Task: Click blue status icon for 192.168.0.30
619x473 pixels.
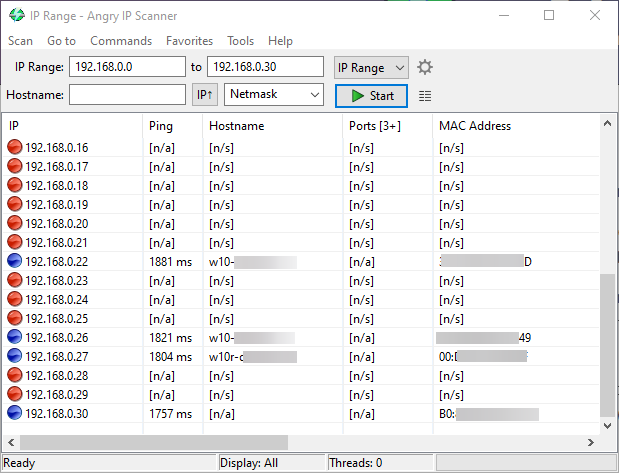Action: point(15,413)
